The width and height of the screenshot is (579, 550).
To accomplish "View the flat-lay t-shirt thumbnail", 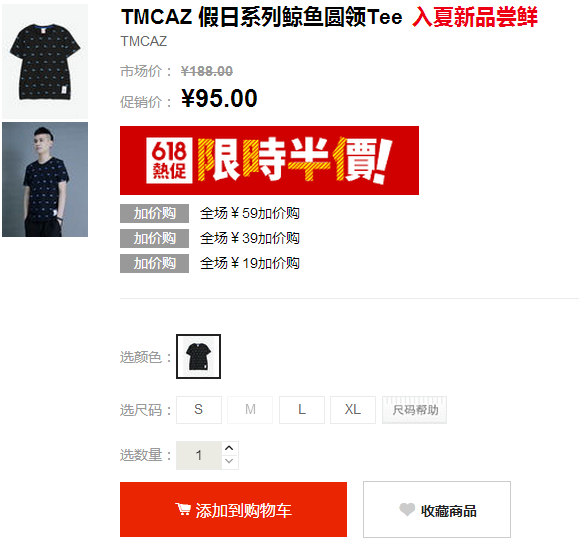I will (x=45, y=61).
